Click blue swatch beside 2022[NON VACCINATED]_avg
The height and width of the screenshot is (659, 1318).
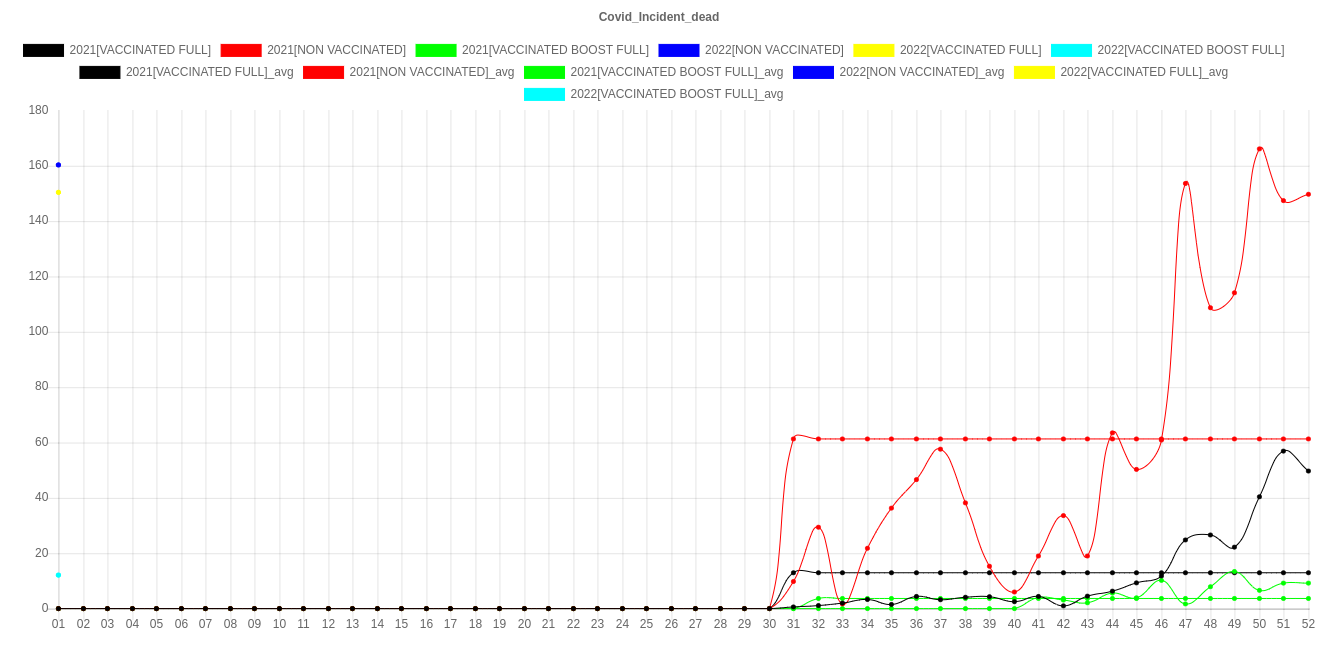point(812,72)
